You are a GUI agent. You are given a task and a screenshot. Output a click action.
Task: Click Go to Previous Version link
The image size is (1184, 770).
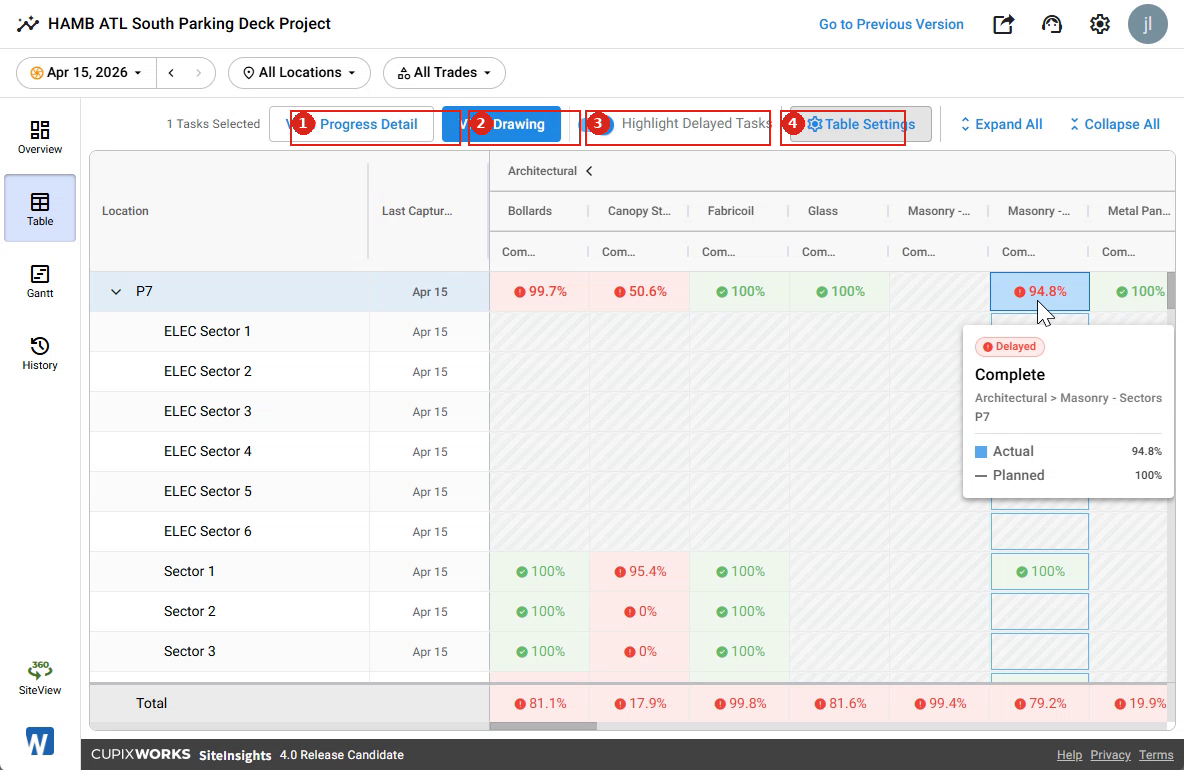pos(891,24)
